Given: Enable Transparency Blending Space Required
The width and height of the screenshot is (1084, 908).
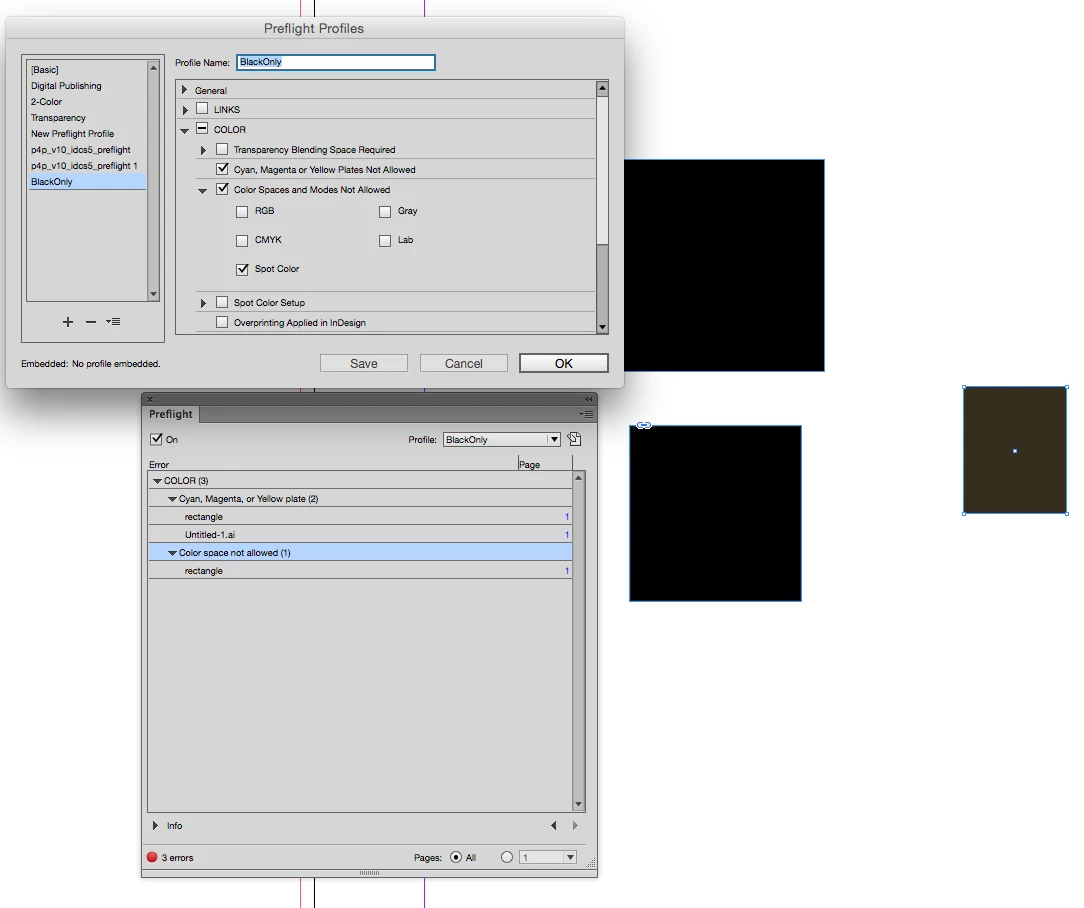Looking at the screenshot, I should 222,149.
